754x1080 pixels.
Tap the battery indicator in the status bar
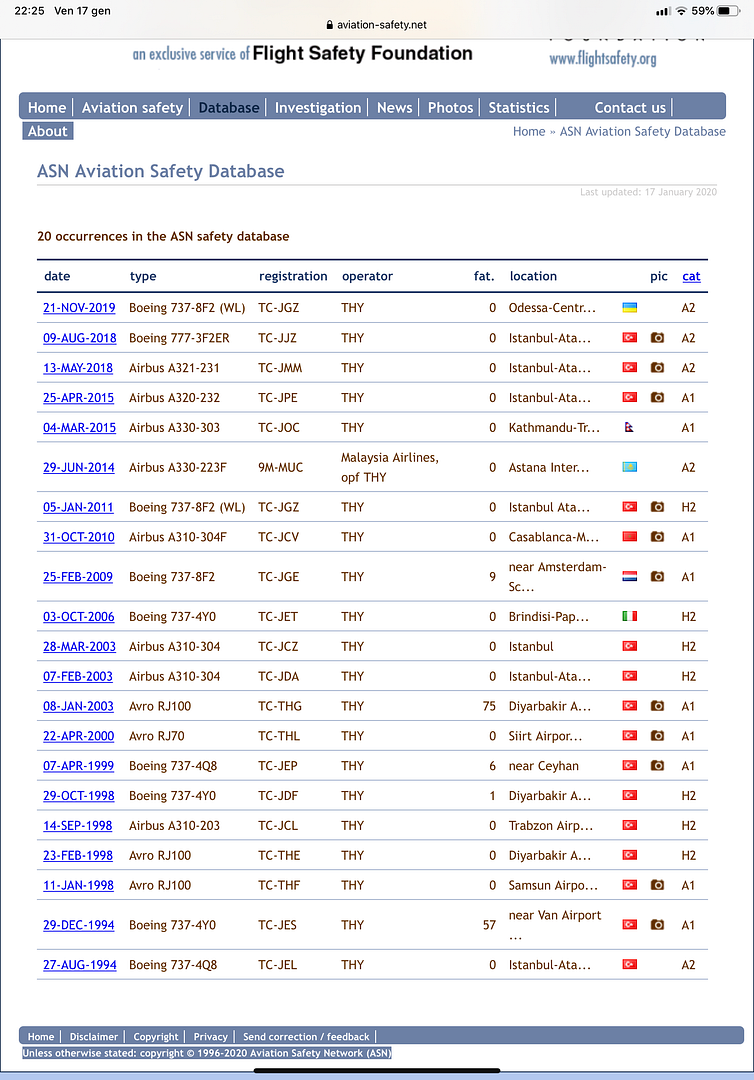tap(728, 11)
